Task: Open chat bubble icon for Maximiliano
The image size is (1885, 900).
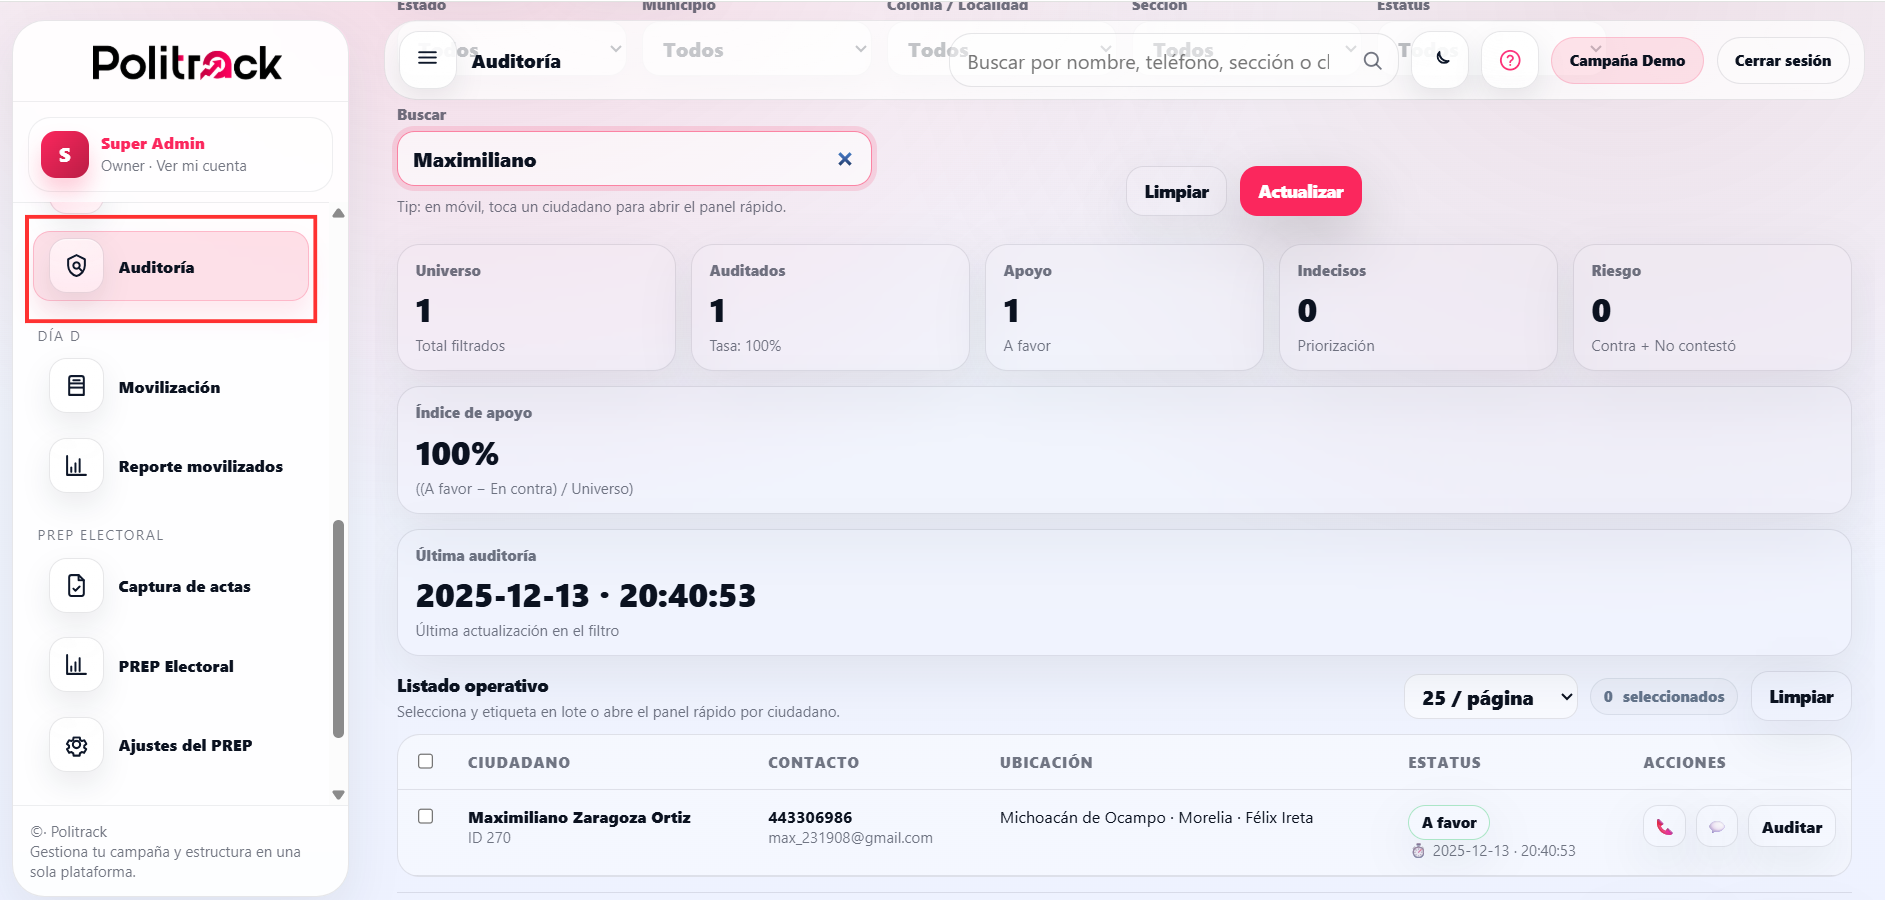Action: 1717,826
